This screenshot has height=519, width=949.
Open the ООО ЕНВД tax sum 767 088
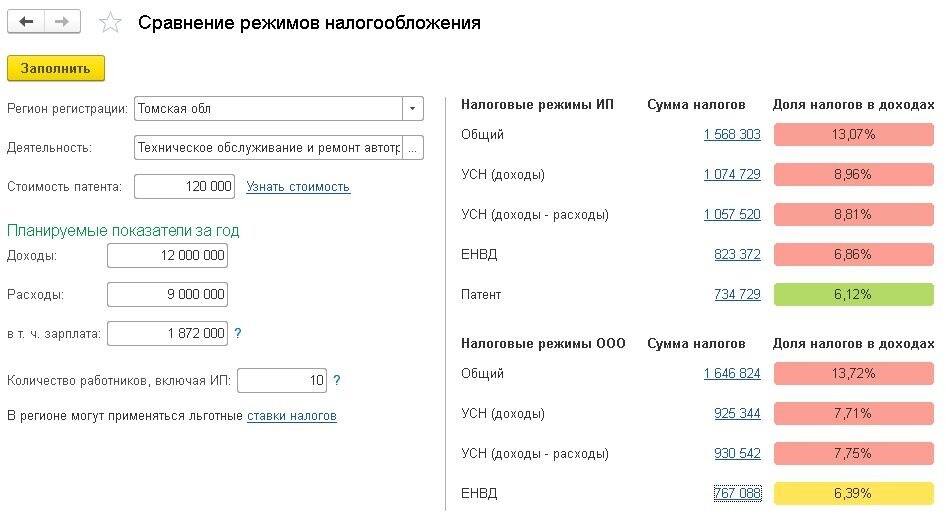[x=737, y=493]
